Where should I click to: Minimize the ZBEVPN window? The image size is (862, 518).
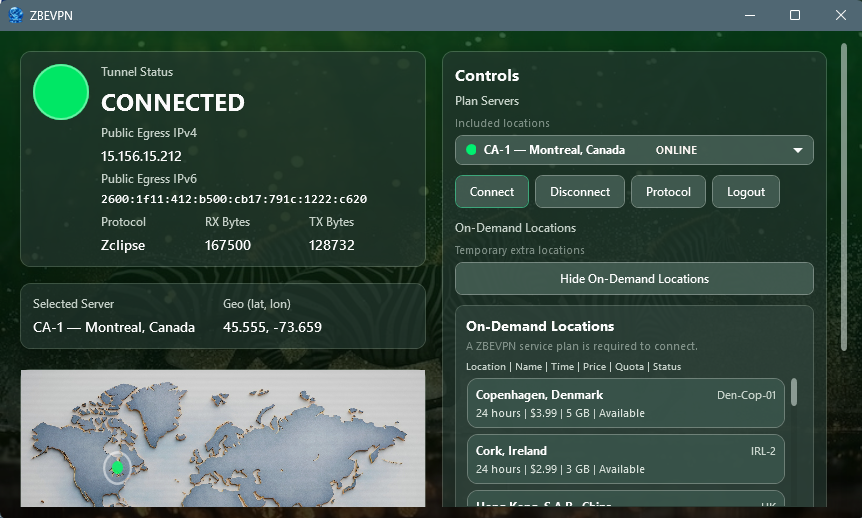point(749,15)
